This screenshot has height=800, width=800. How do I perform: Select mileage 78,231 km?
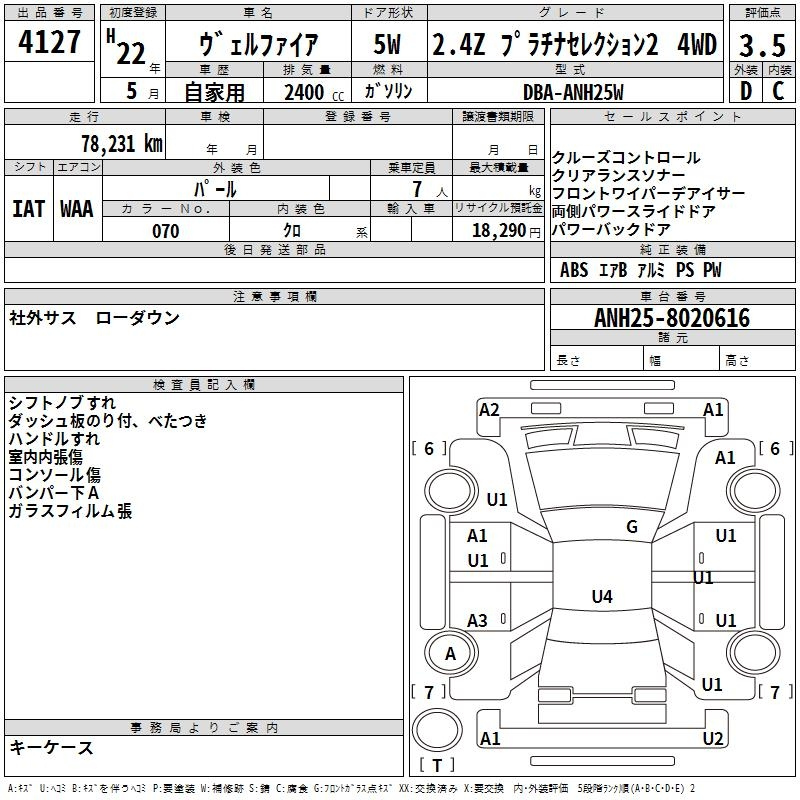pos(121,144)
